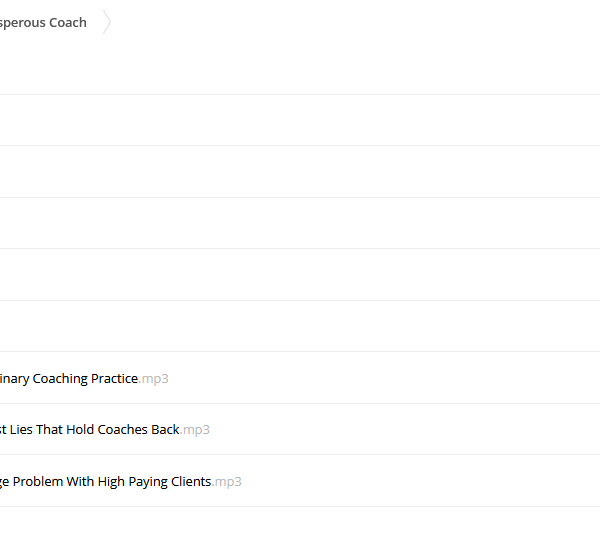Select the third empty list row
Viewport: 600px width, 556px height.
point(300,223)
